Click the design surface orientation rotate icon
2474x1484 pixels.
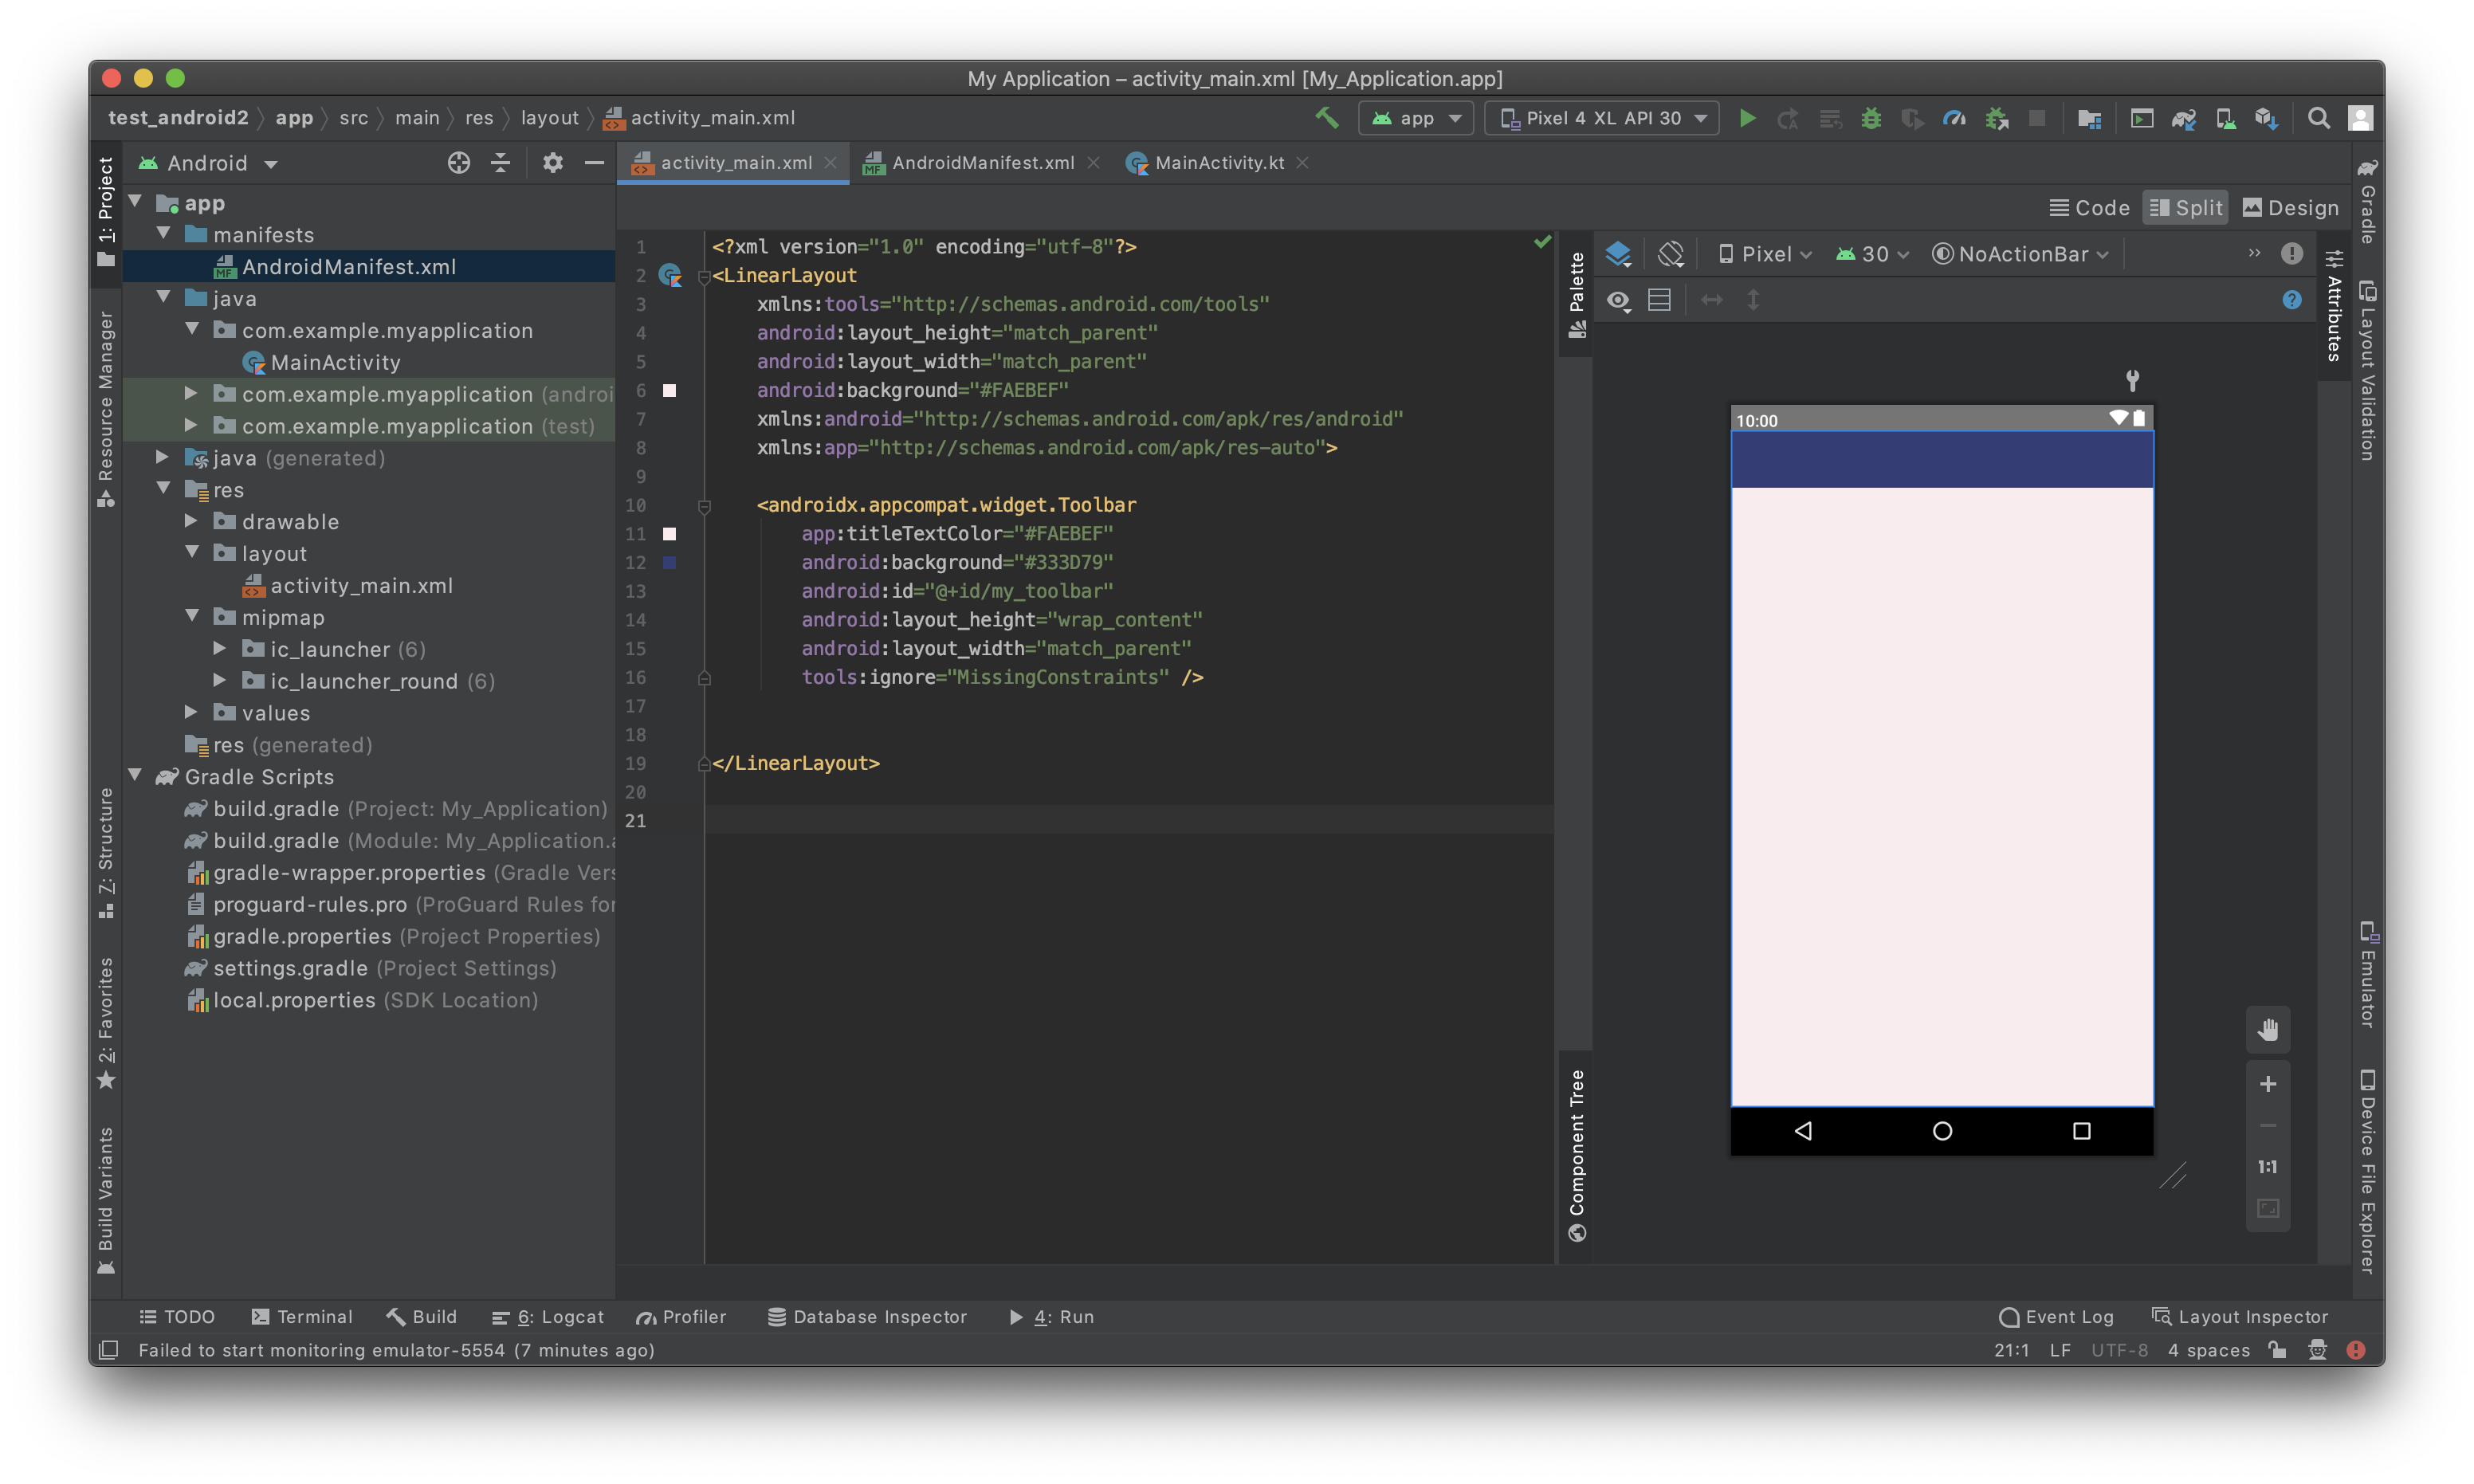[1670, 254]
